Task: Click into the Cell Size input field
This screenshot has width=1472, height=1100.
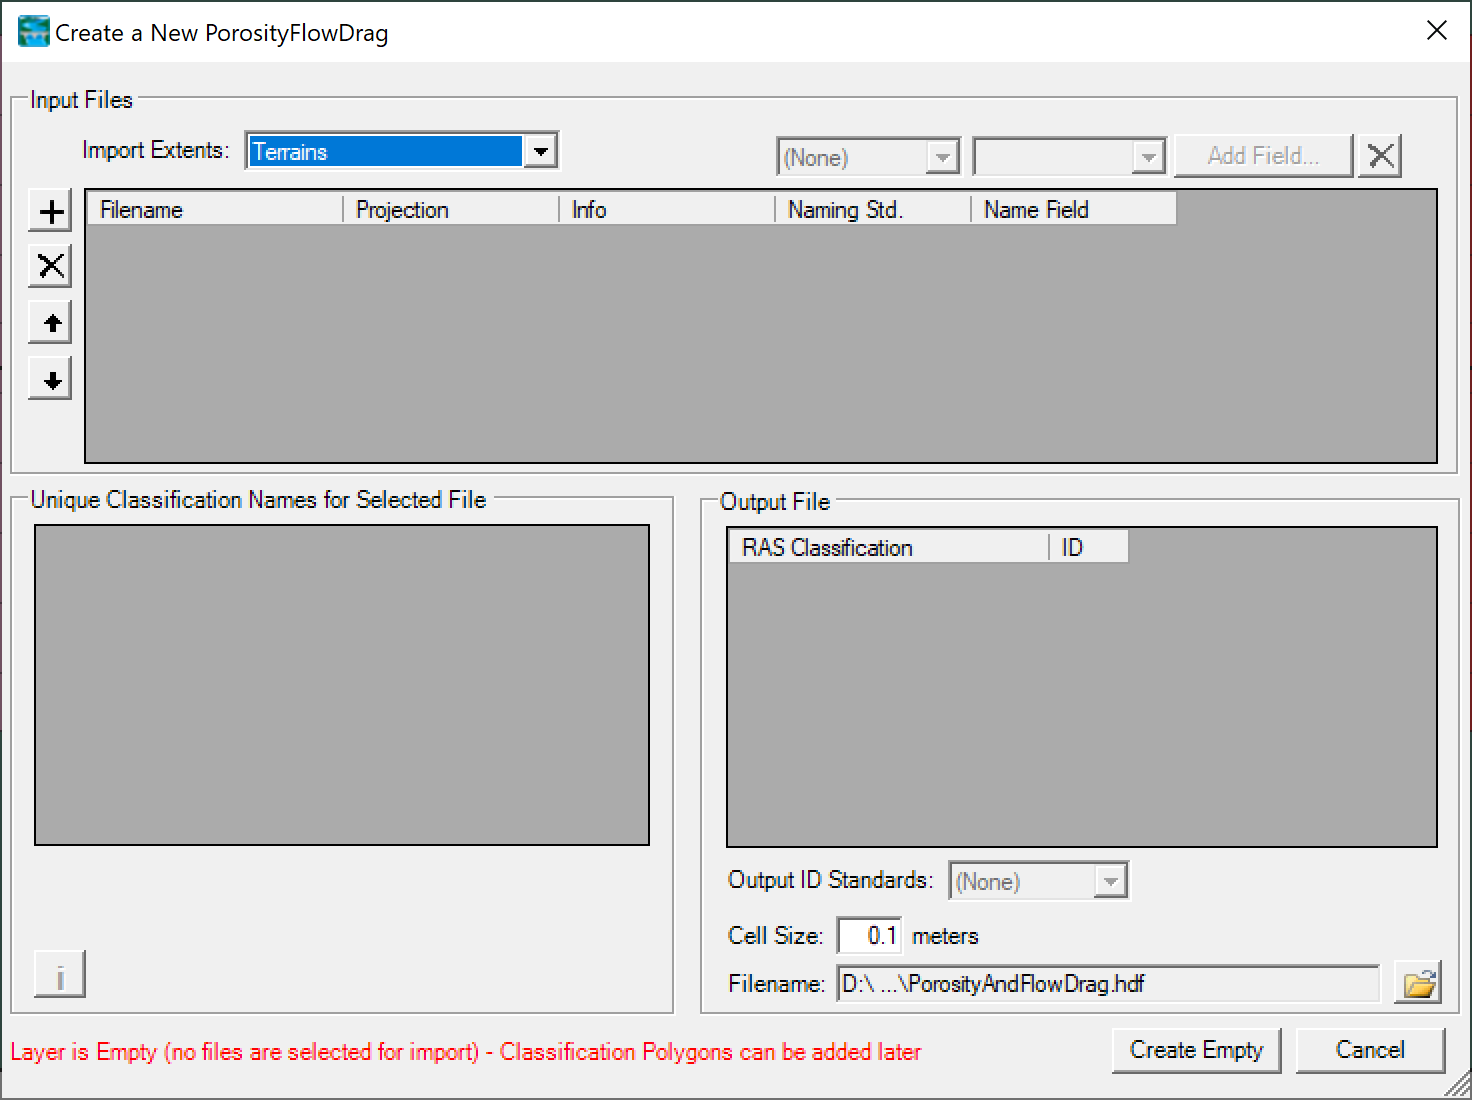Action: point(869,936)
